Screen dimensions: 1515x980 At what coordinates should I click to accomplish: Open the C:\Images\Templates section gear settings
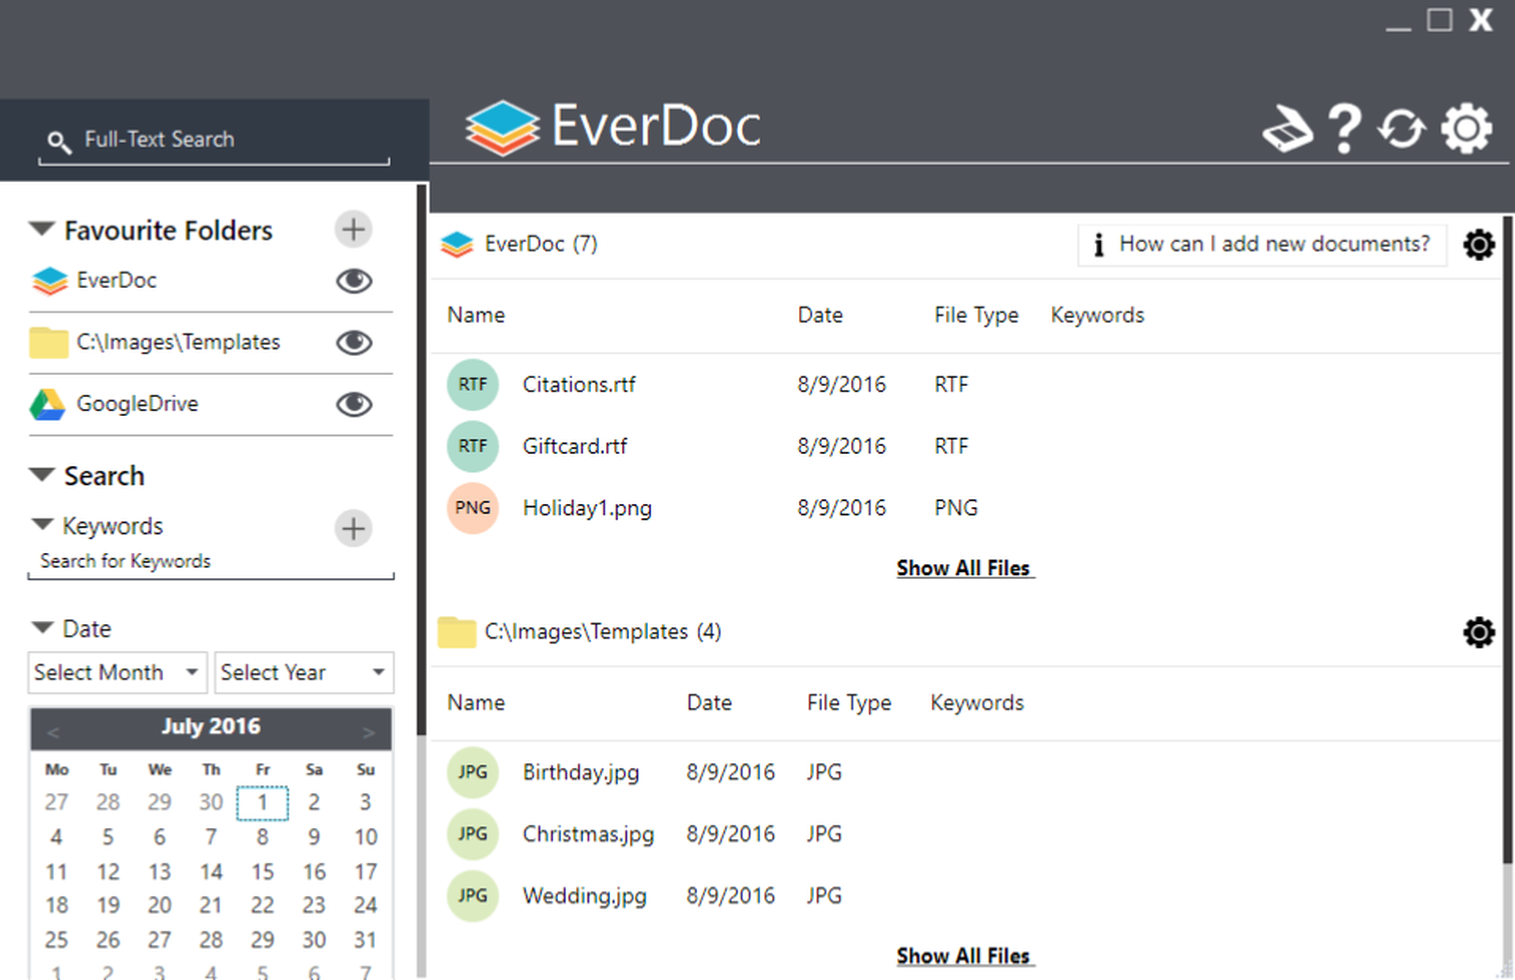1479,632
